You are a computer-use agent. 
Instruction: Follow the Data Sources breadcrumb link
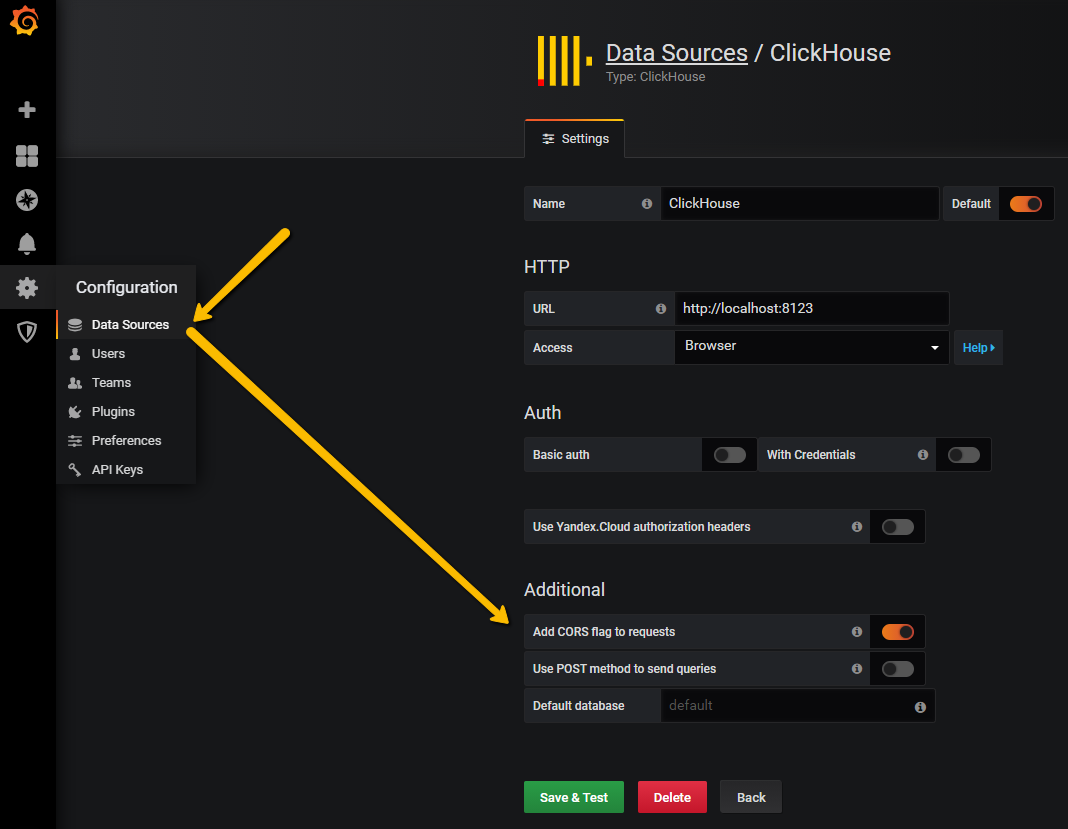click(676, 53)
